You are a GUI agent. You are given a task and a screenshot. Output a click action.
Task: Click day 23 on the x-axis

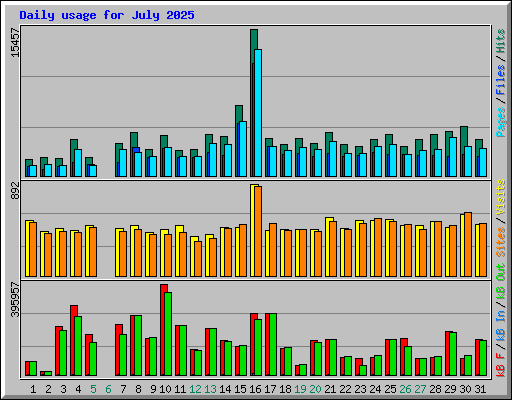(360, 389)
